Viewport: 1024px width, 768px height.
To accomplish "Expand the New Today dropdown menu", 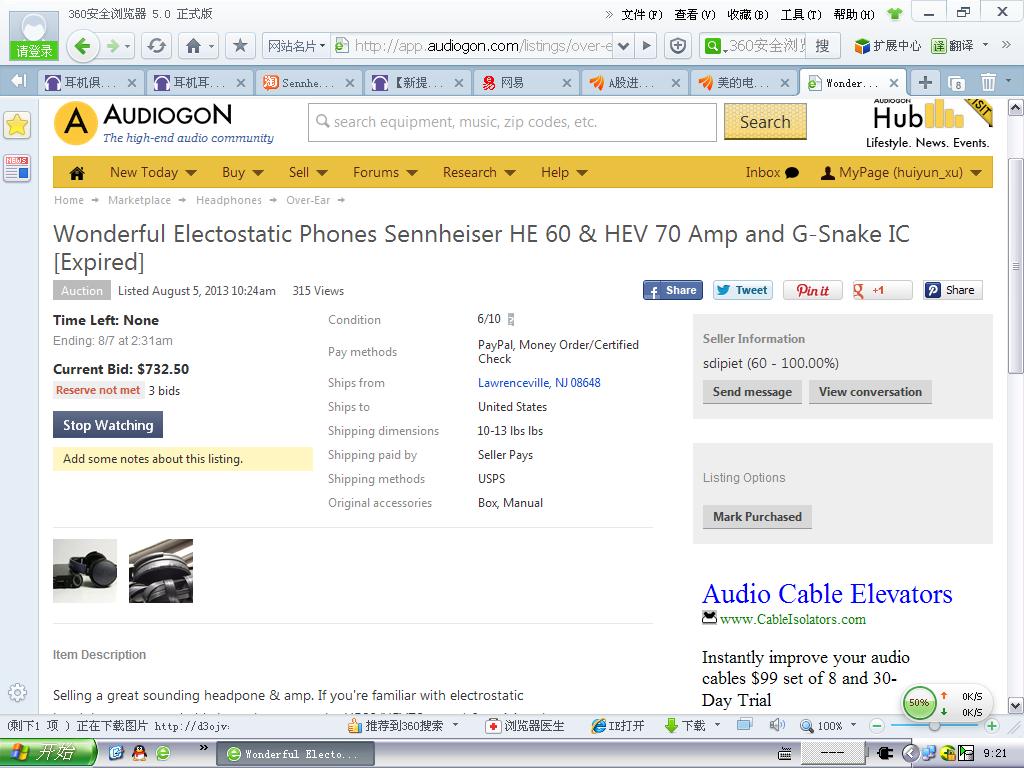I will 153,172.
